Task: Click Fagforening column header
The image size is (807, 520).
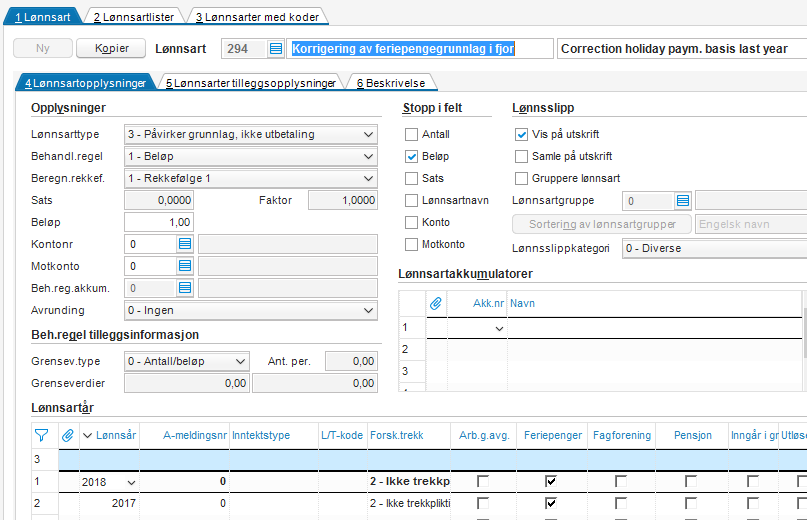Action: 622,436
